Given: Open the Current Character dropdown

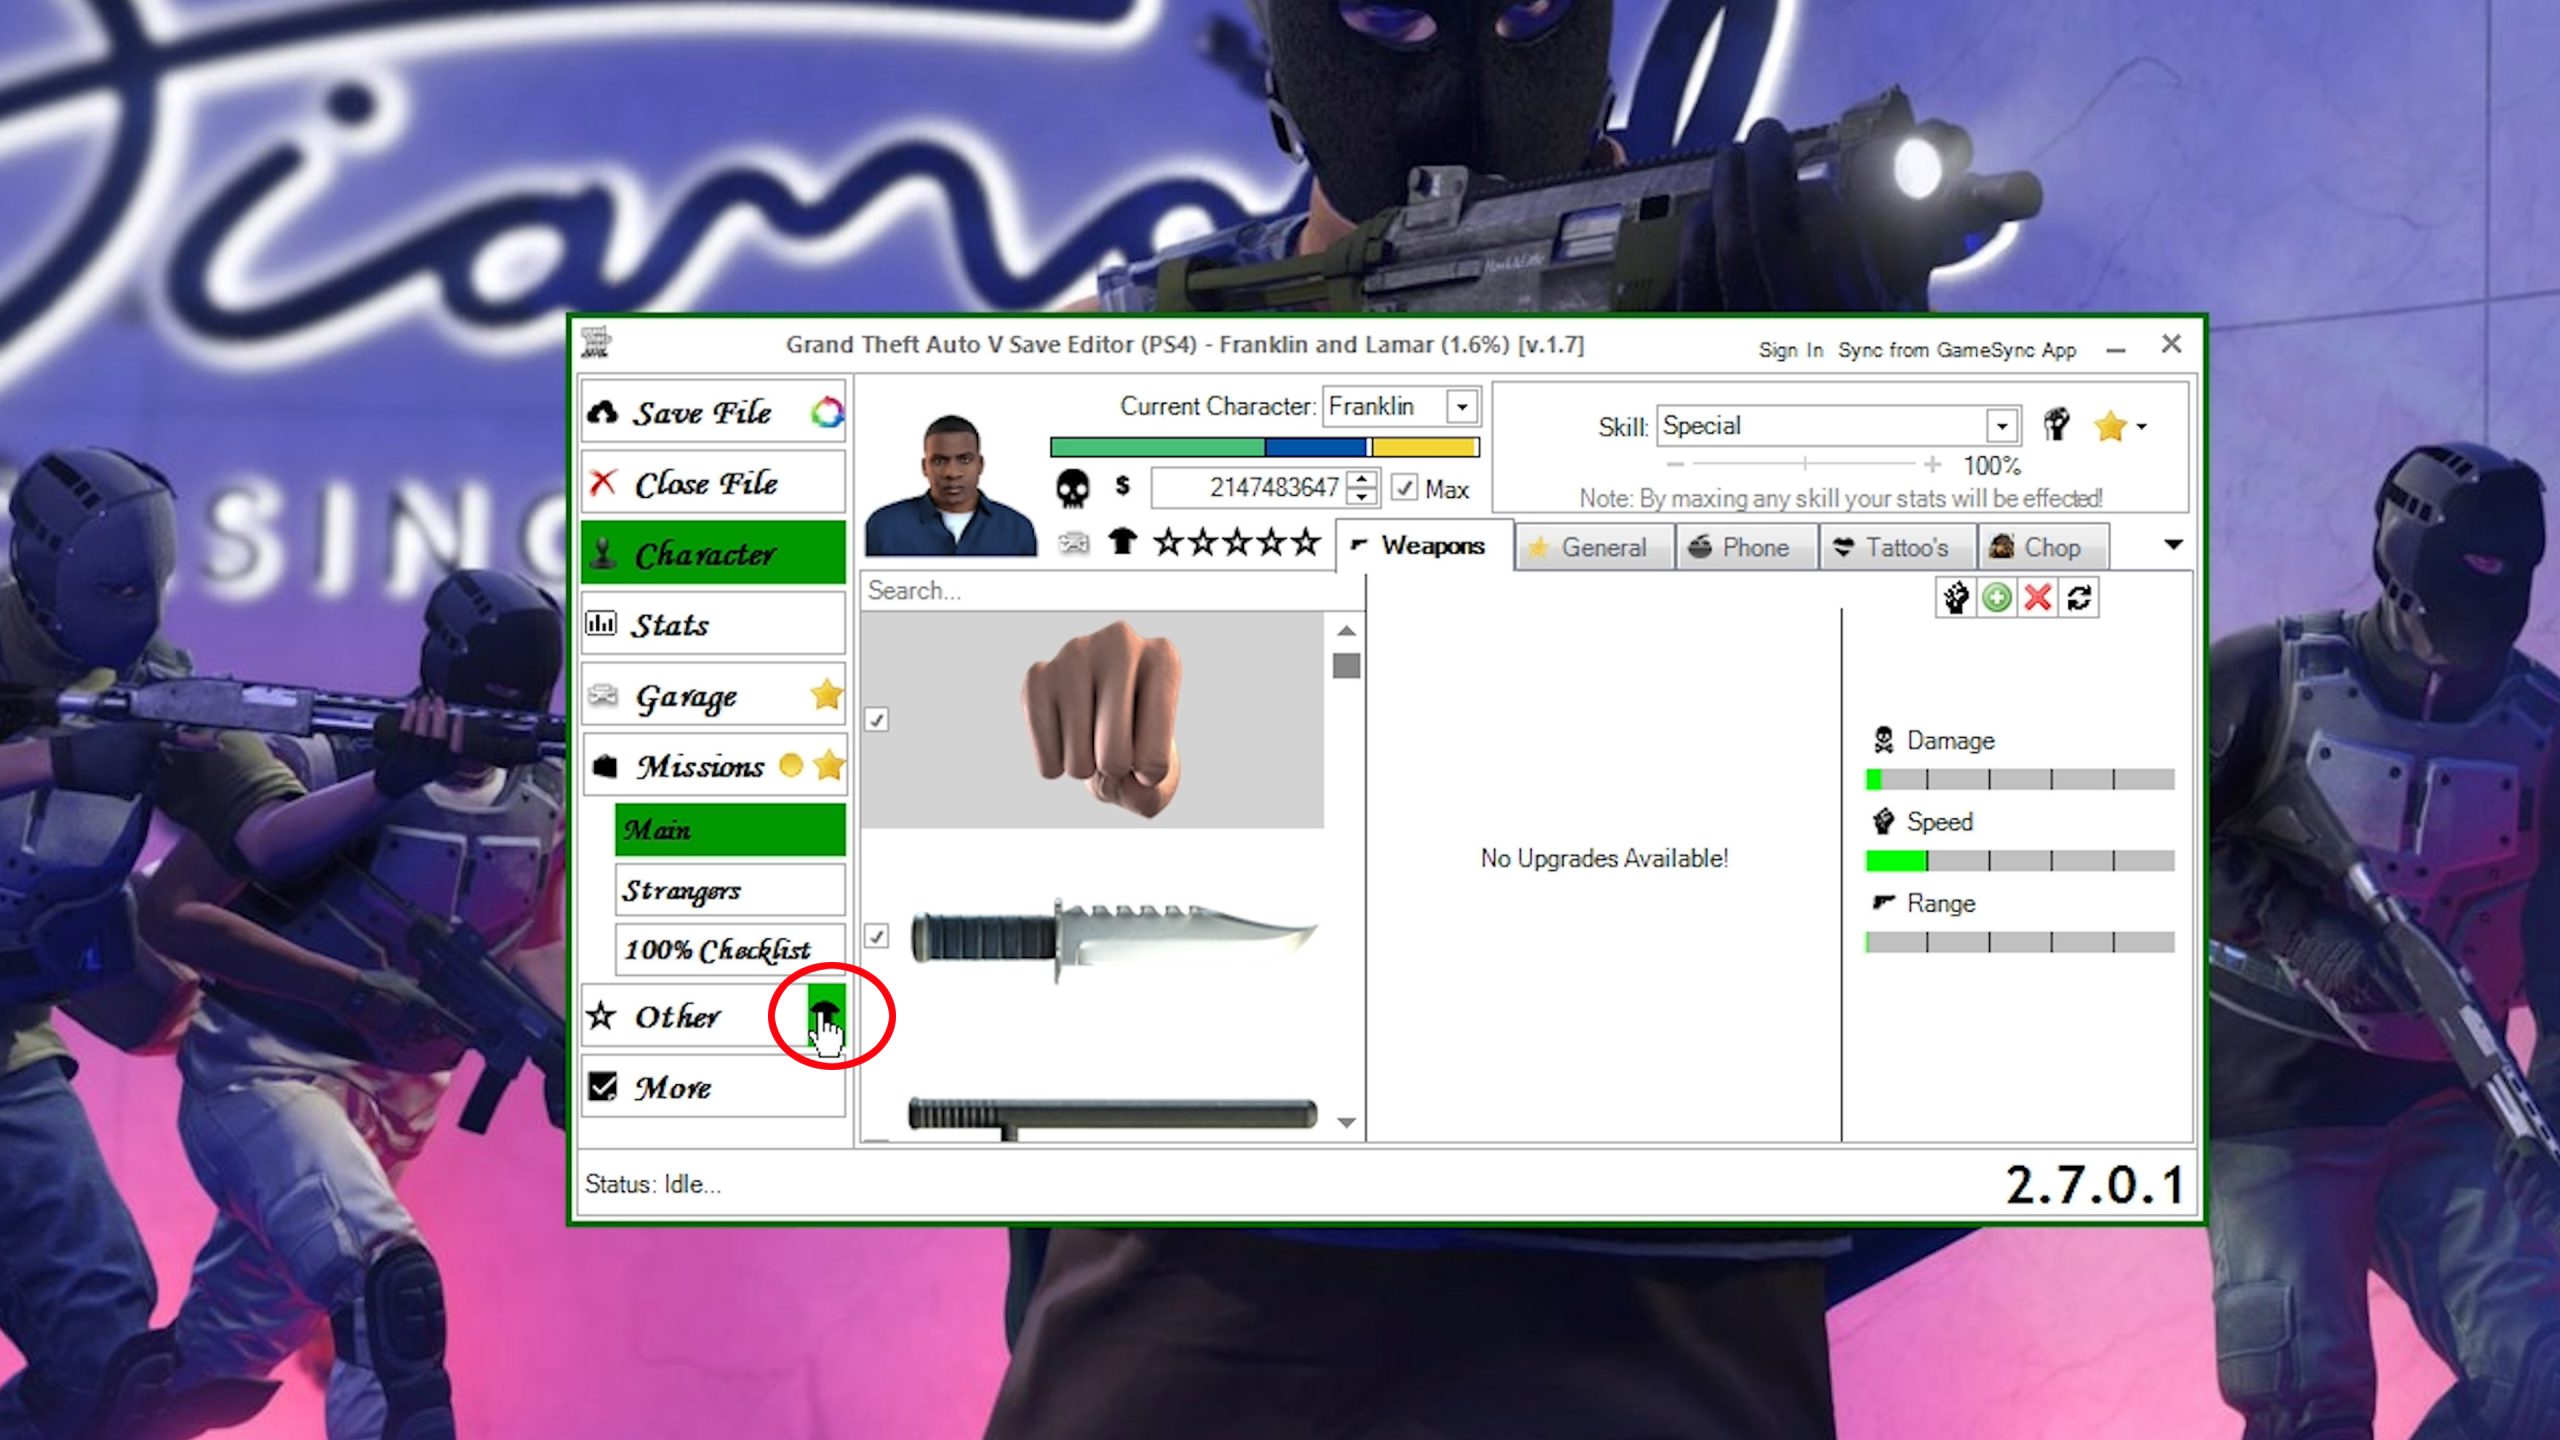Looking at the screenshot, I should tap(1461, 408).
